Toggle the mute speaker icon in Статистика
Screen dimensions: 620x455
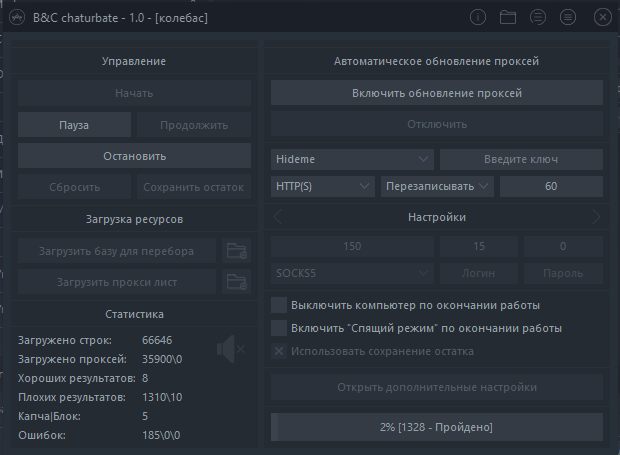tap(231, 349)
